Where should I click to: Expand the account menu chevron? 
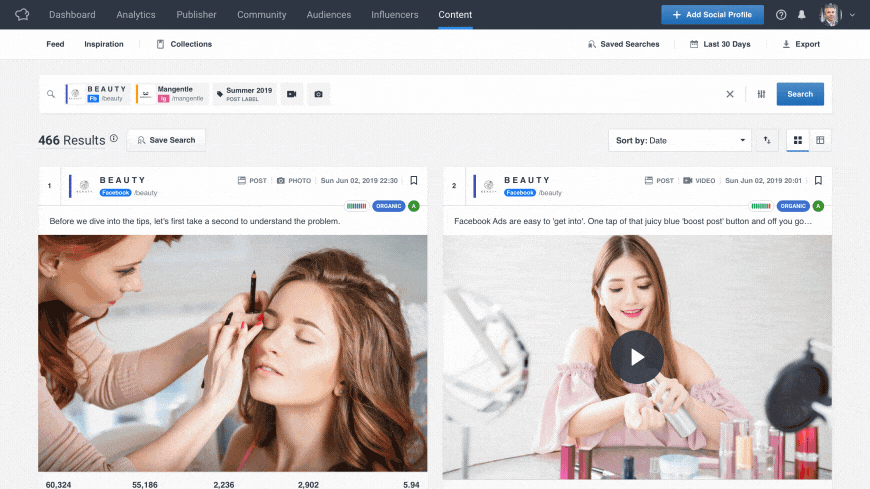[x=852, y=15]
